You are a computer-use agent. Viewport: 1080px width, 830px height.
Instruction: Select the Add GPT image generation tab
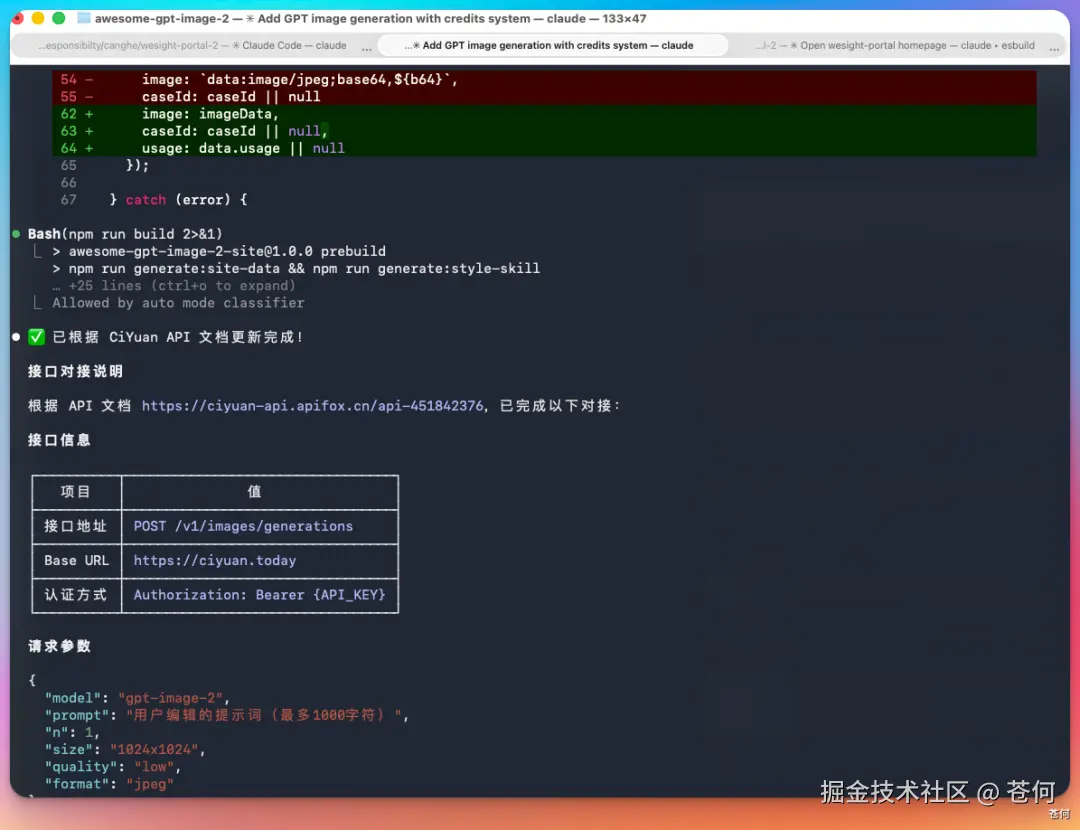553,45
